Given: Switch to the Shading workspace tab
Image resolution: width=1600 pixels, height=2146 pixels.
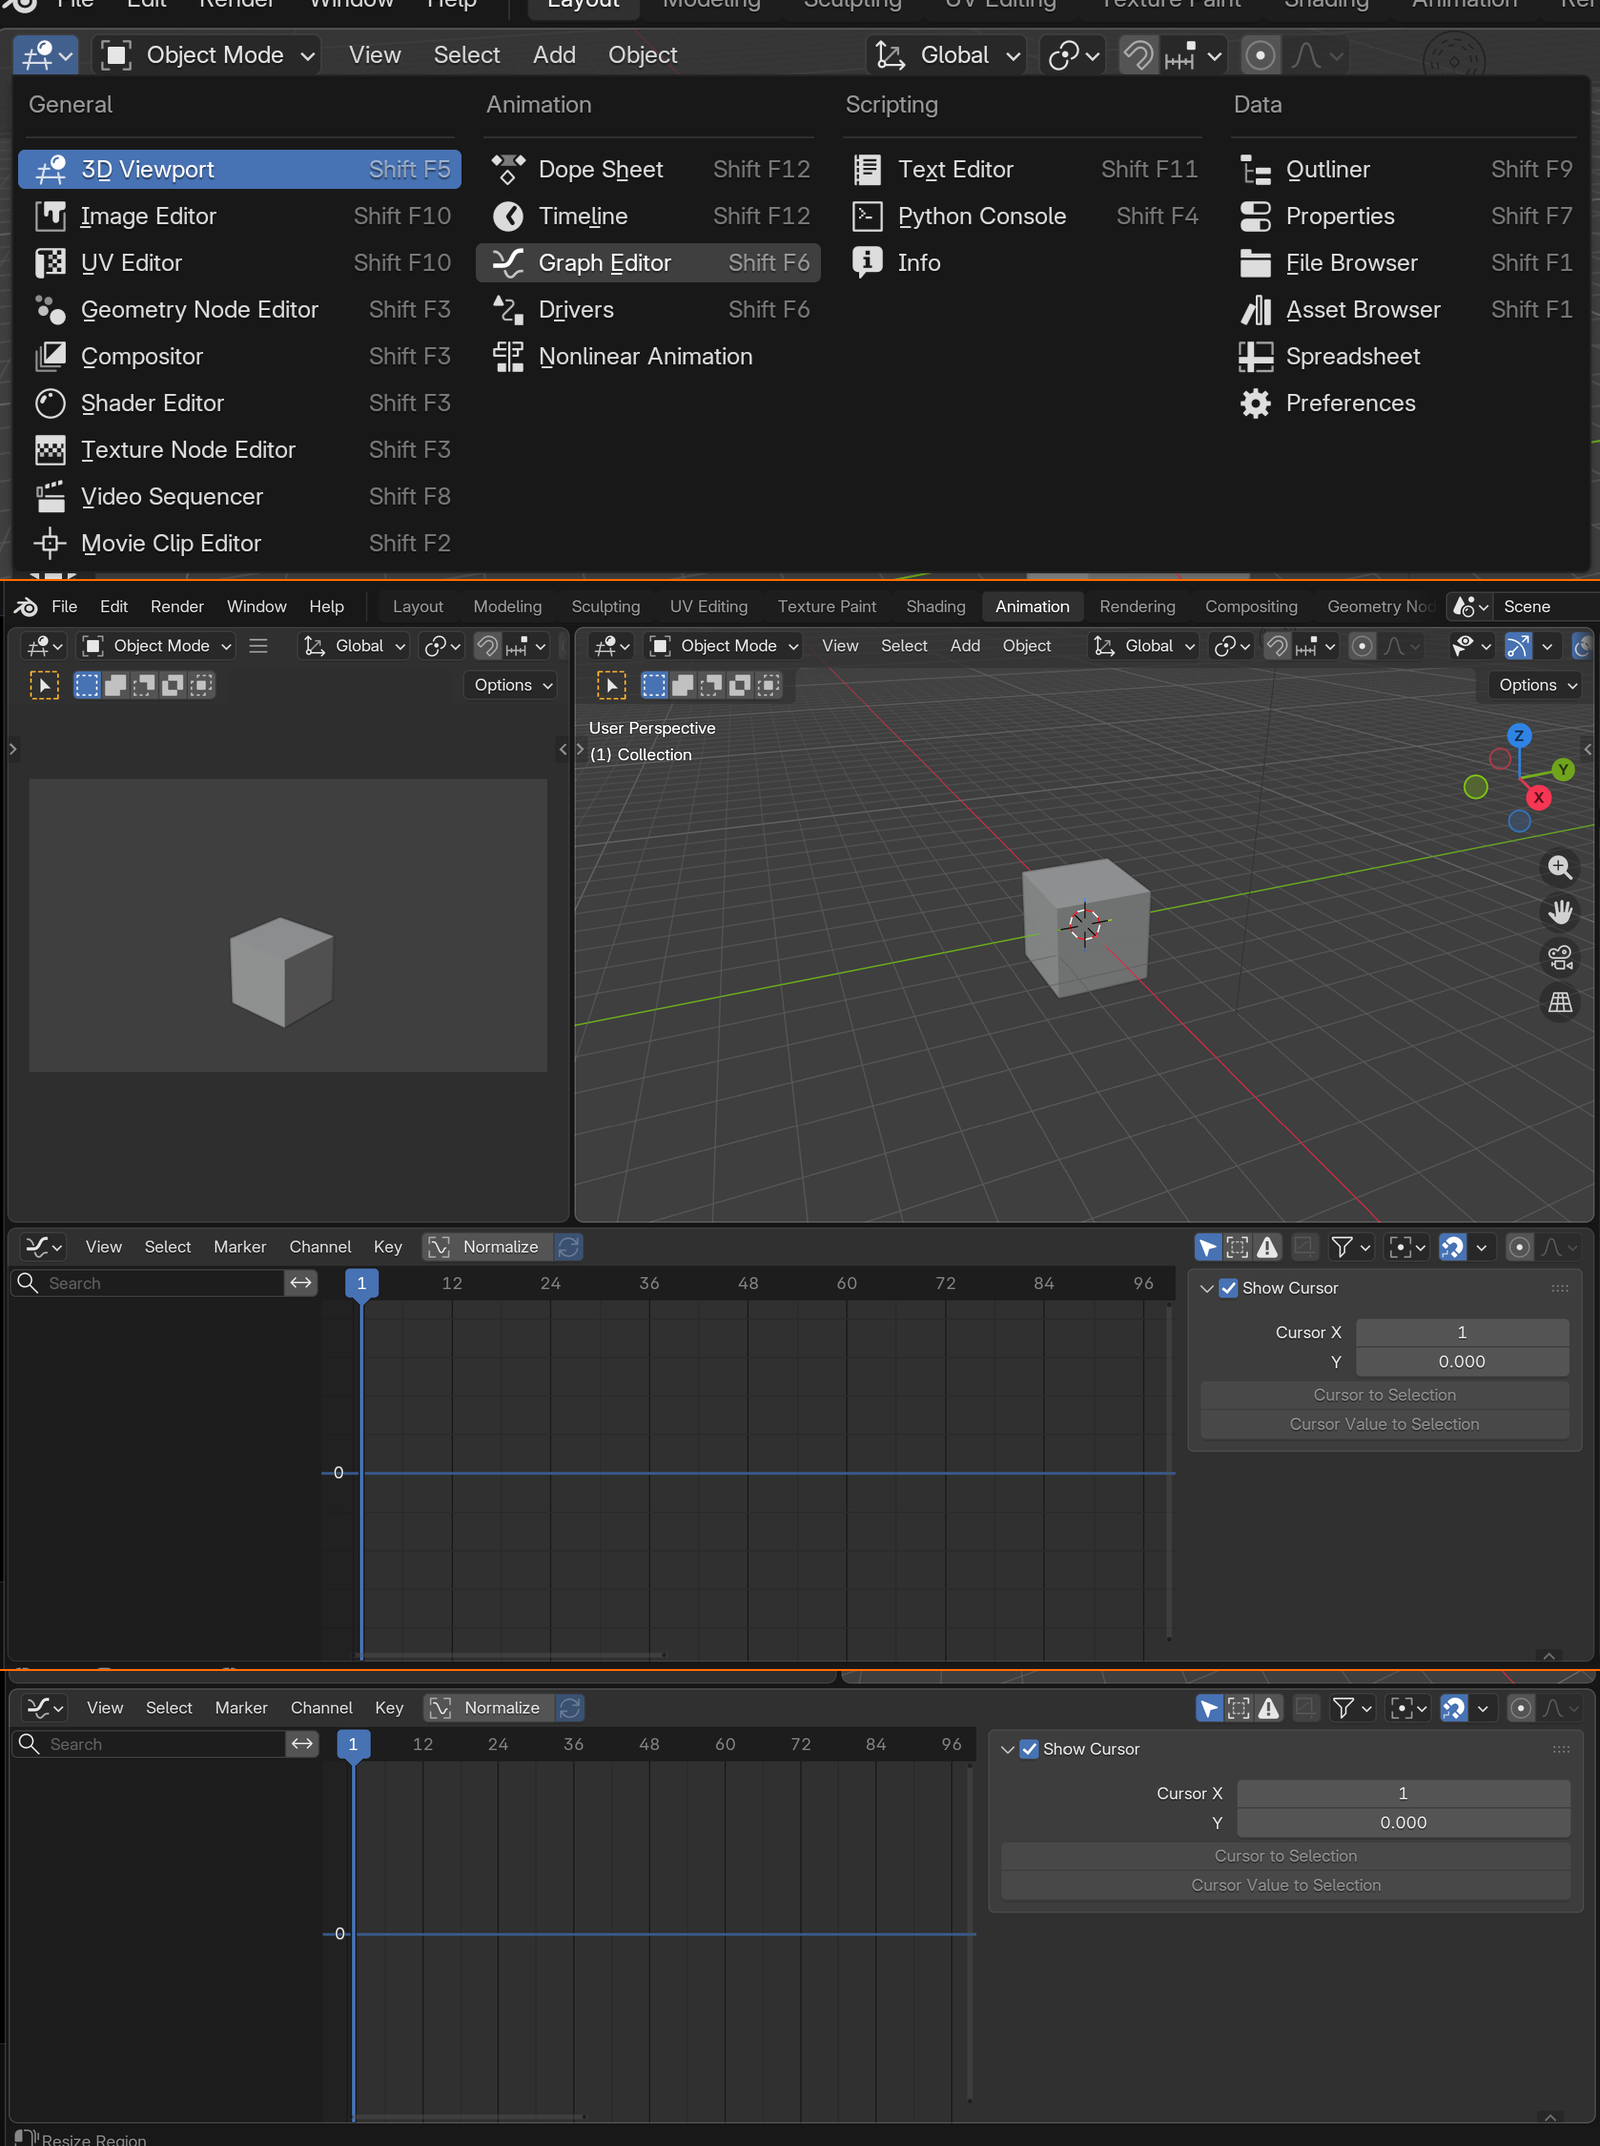Looking at the screenshot, I should 935,606.
